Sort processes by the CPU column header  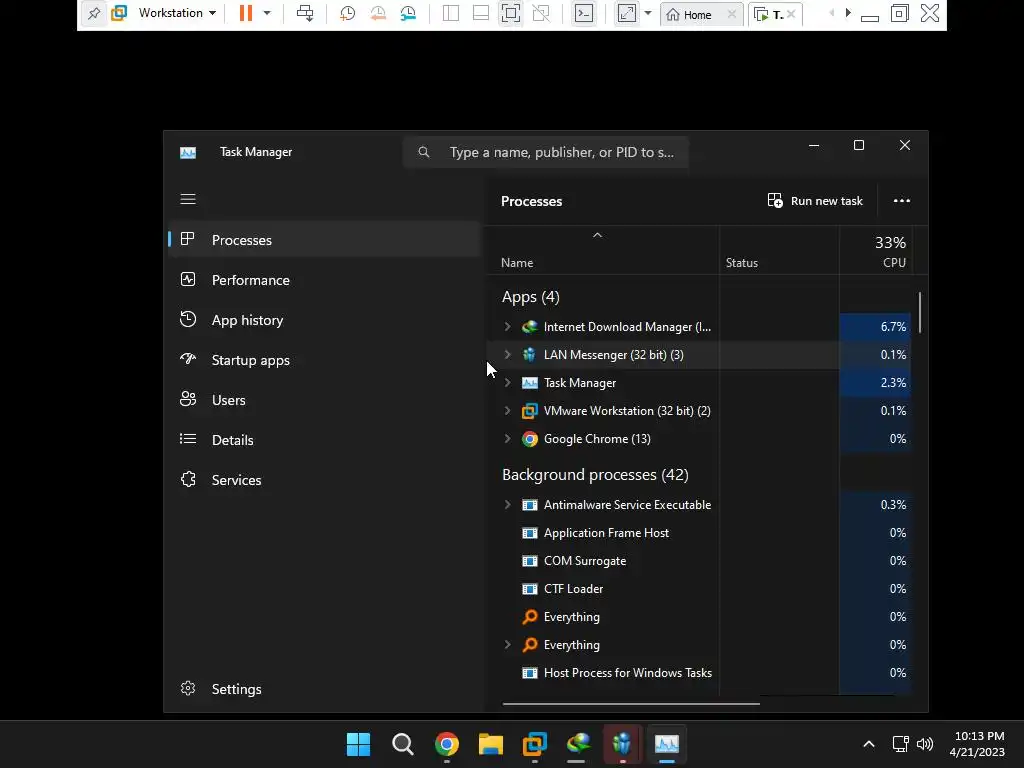pos(875,251)
